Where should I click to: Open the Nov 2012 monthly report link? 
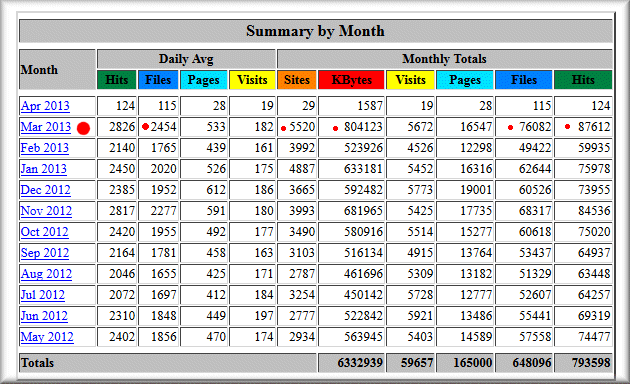tap(46, 211)
